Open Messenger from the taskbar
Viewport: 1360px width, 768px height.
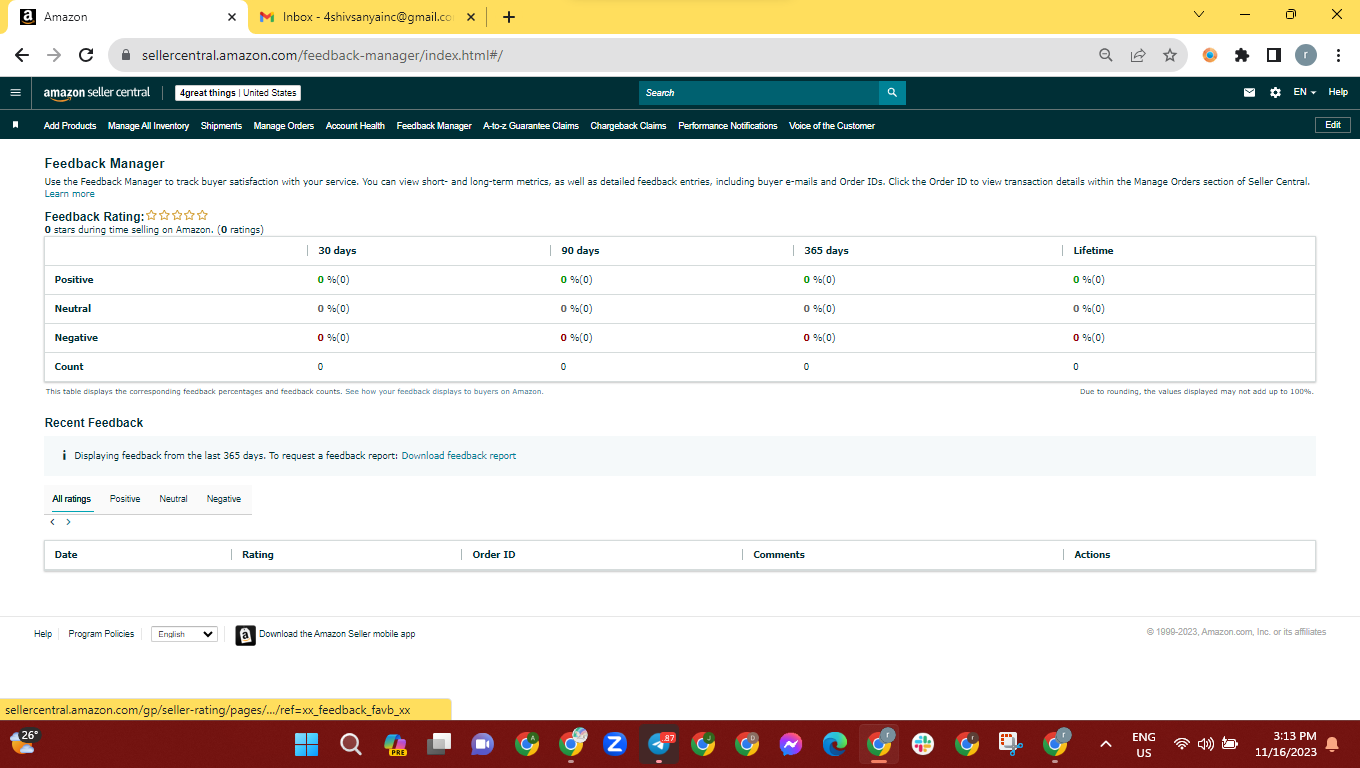[791, 744]
